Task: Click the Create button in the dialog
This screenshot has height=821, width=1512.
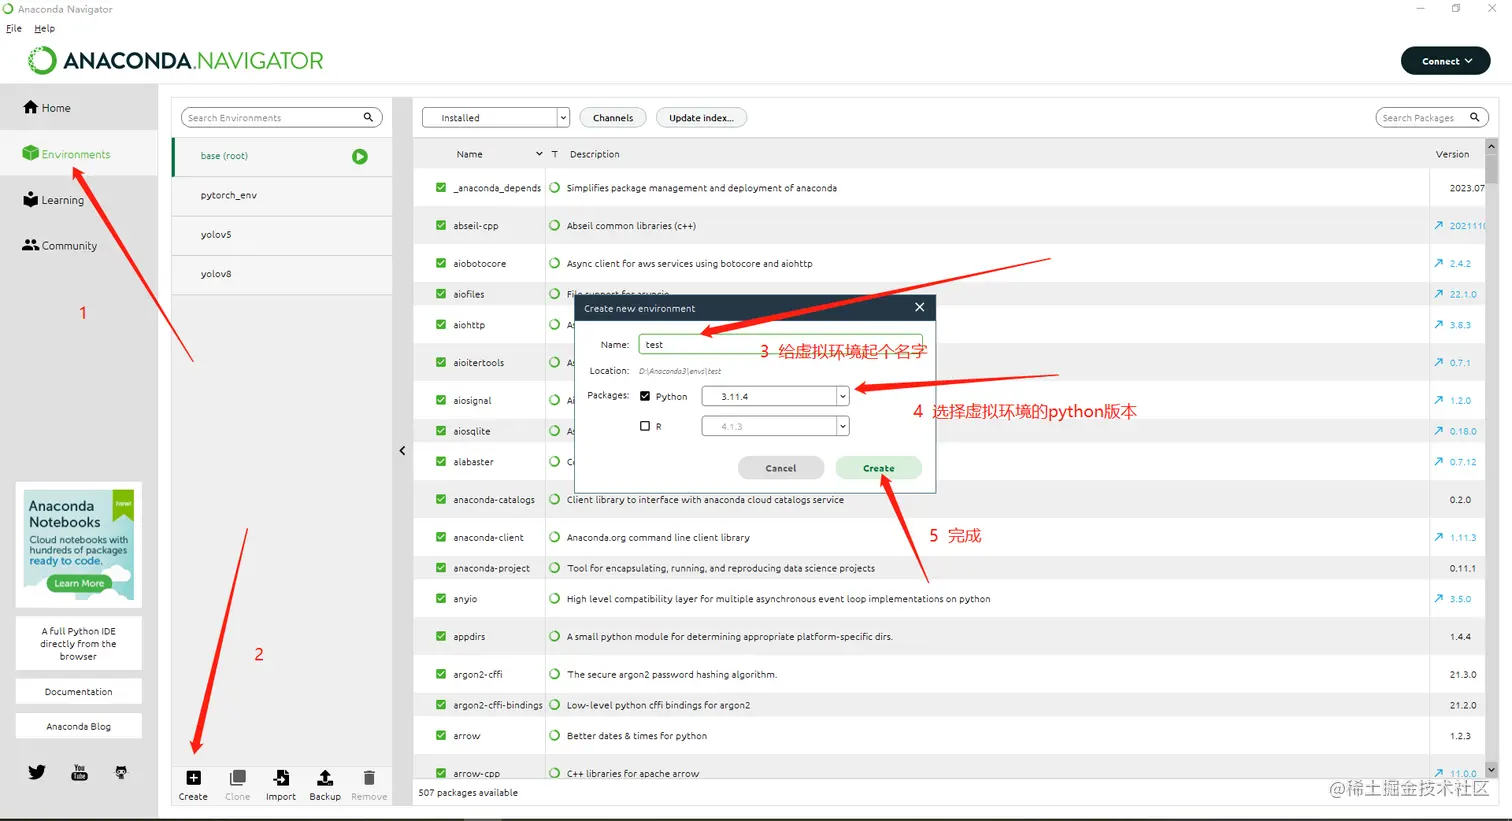Action: click(x=879, y=468)
